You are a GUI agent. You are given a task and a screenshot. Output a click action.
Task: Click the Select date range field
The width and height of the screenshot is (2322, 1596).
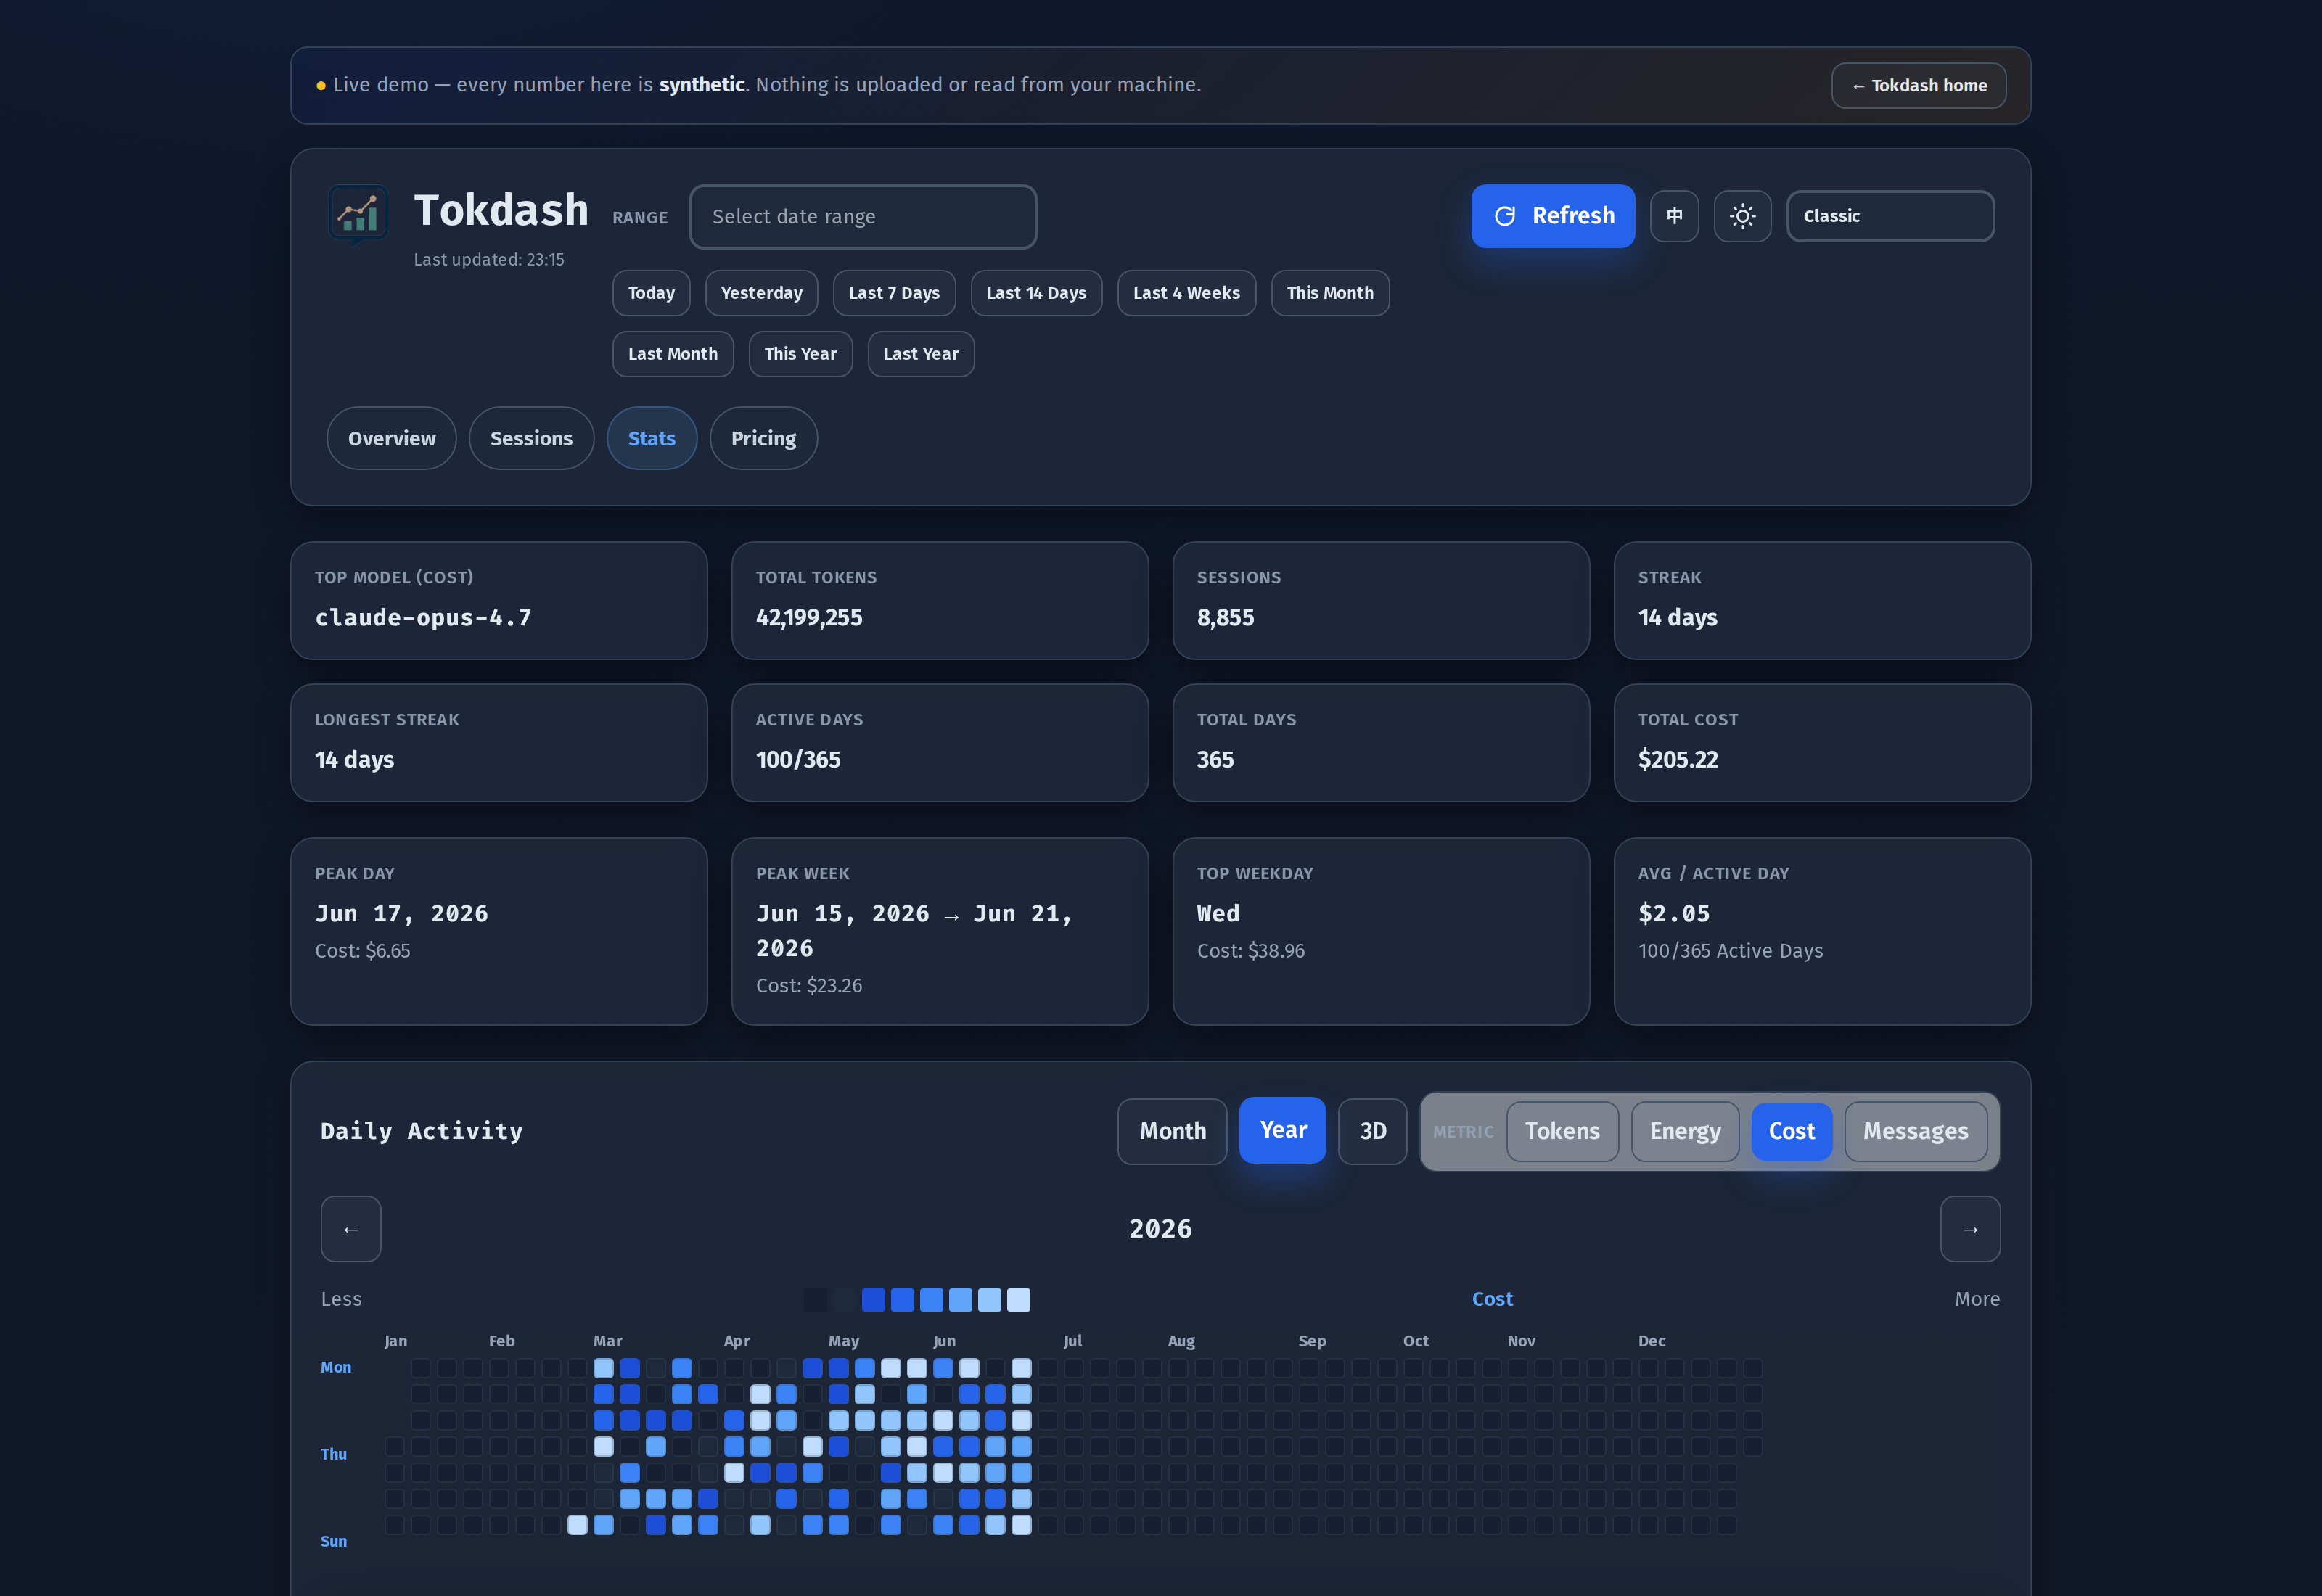[x=863, y=216]
